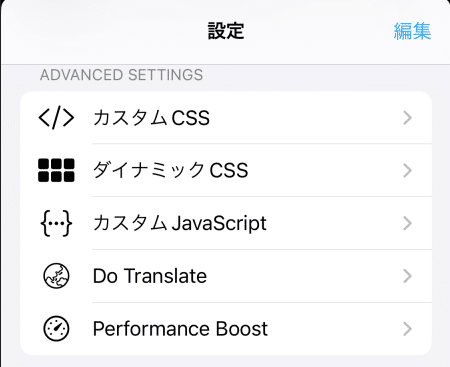
Task: Click the 設定 title in the header
Action: pos(226,31)
